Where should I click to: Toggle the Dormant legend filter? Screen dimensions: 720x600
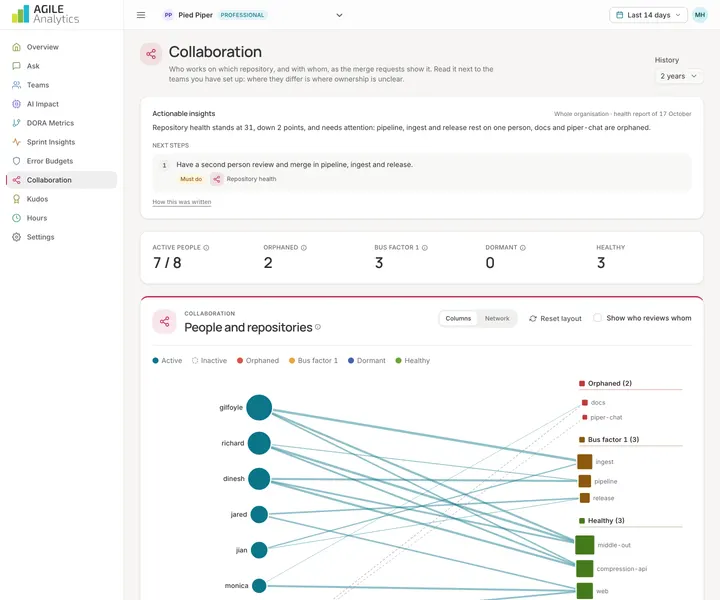tap(367, 361)
